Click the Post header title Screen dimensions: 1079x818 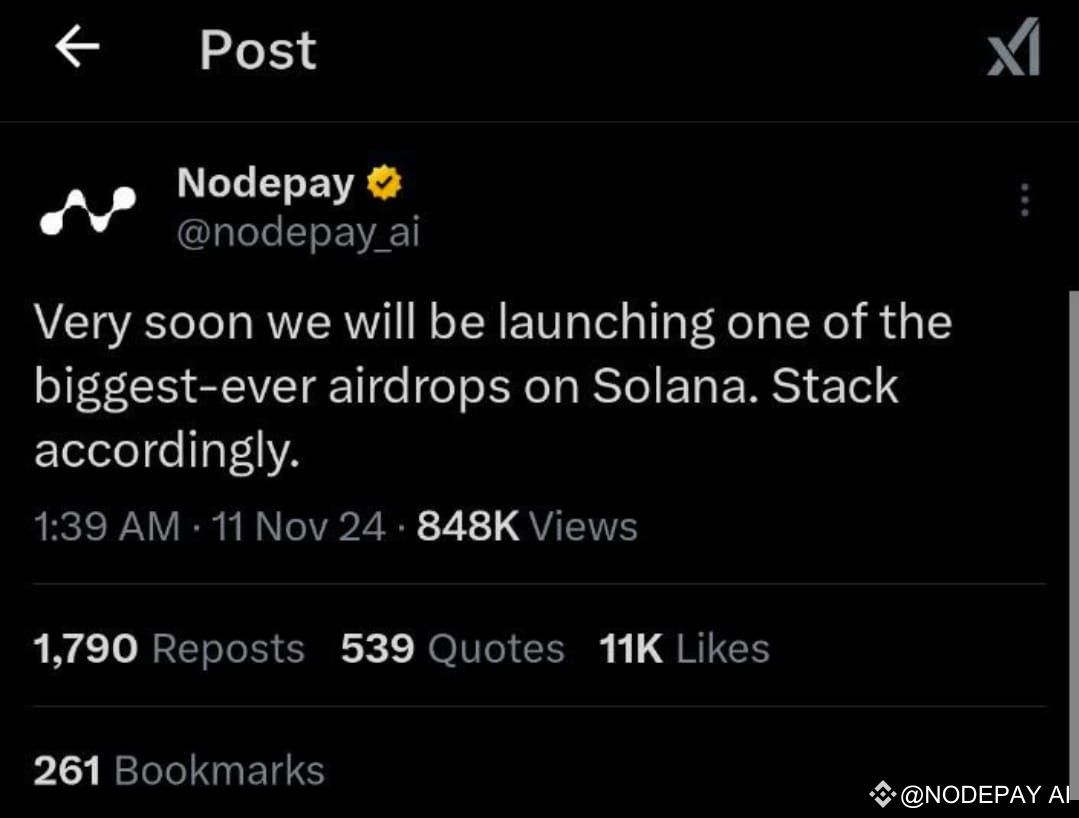click(x=258, y=50)
